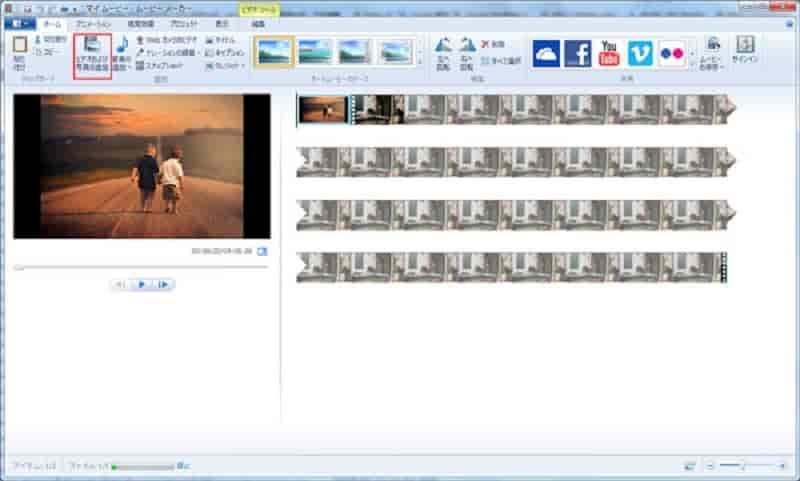Share the movie to Facebook
Viewport: 800px width, 481px height.
pos(577,53)
